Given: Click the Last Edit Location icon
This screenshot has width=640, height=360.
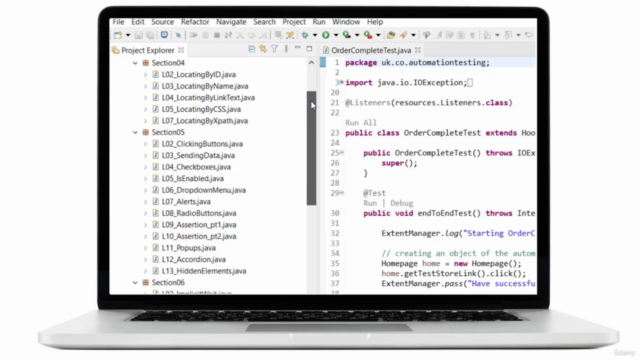Looking at the screenshot, I should point(529,35).
